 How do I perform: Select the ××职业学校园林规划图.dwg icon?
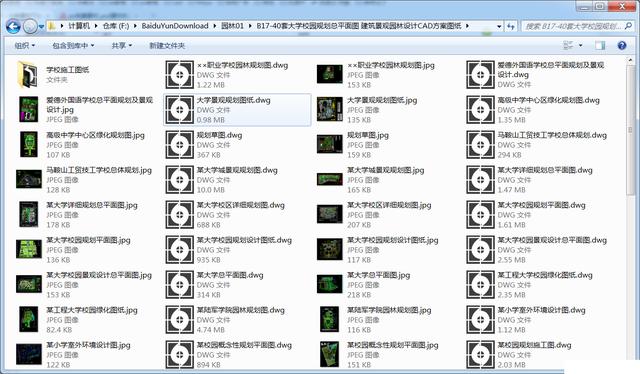pyautogui.click(x=179, y=75)
